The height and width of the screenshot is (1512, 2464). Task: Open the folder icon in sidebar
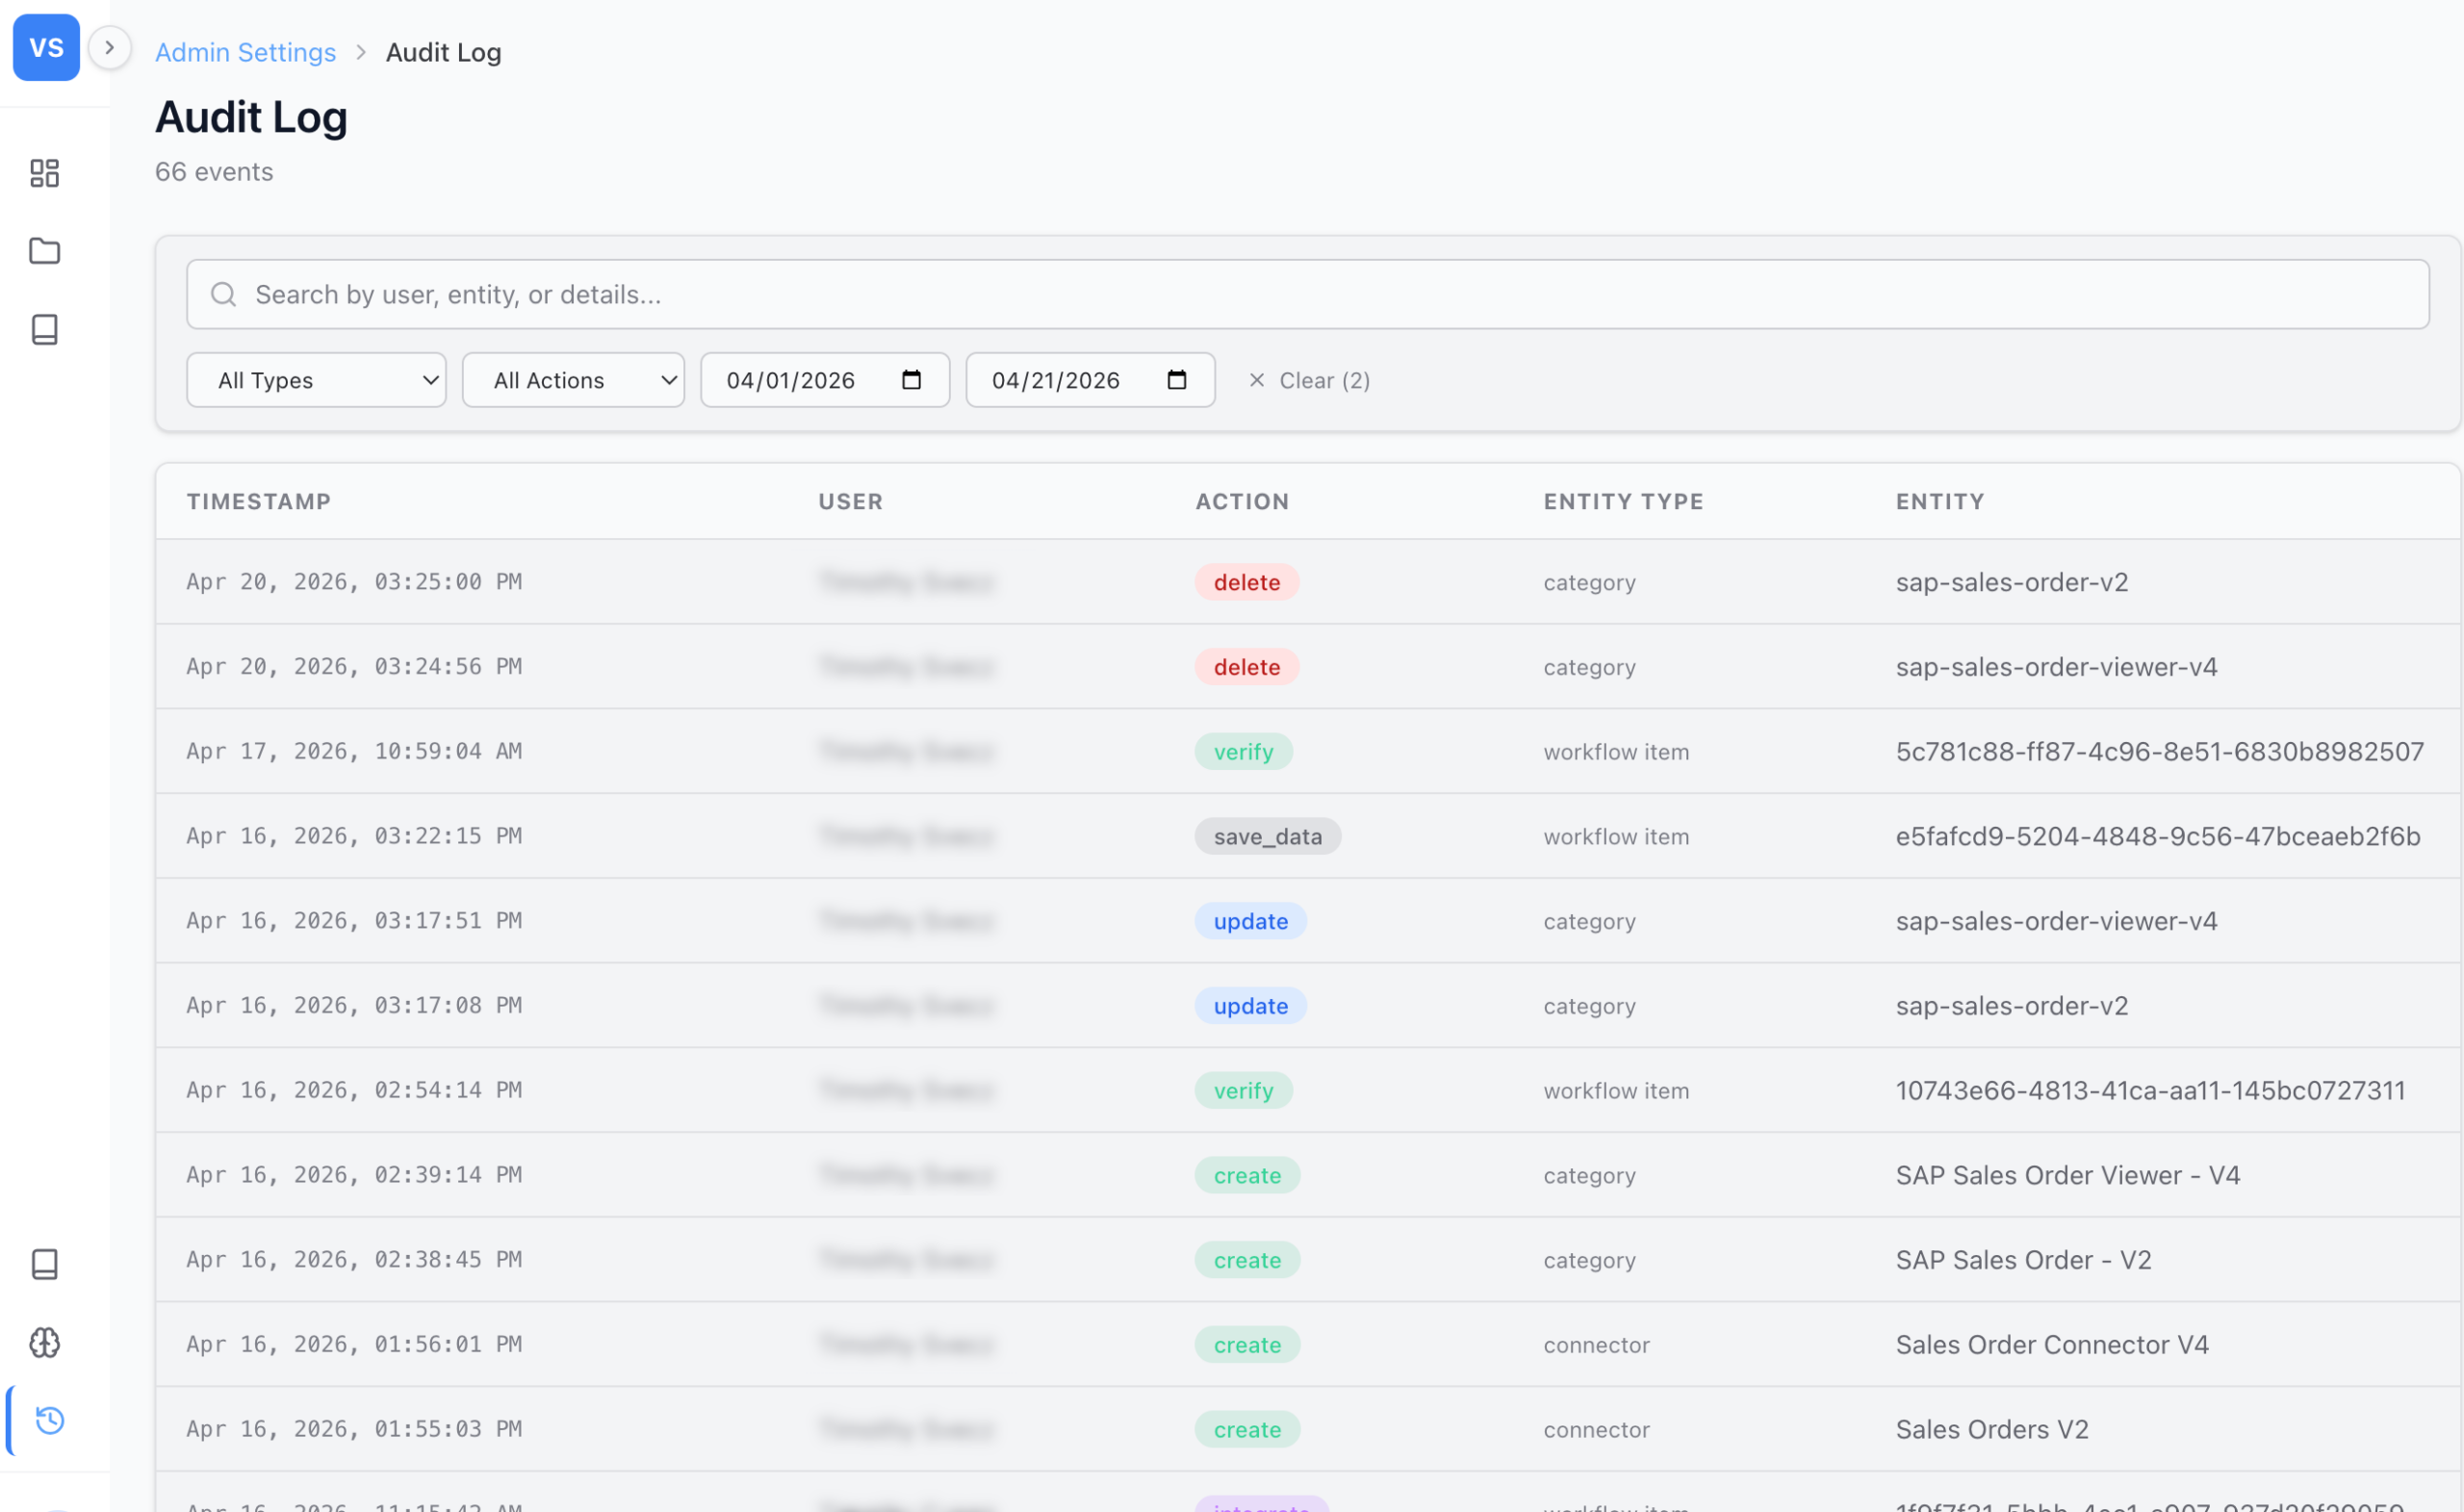(x=45, y=251)
